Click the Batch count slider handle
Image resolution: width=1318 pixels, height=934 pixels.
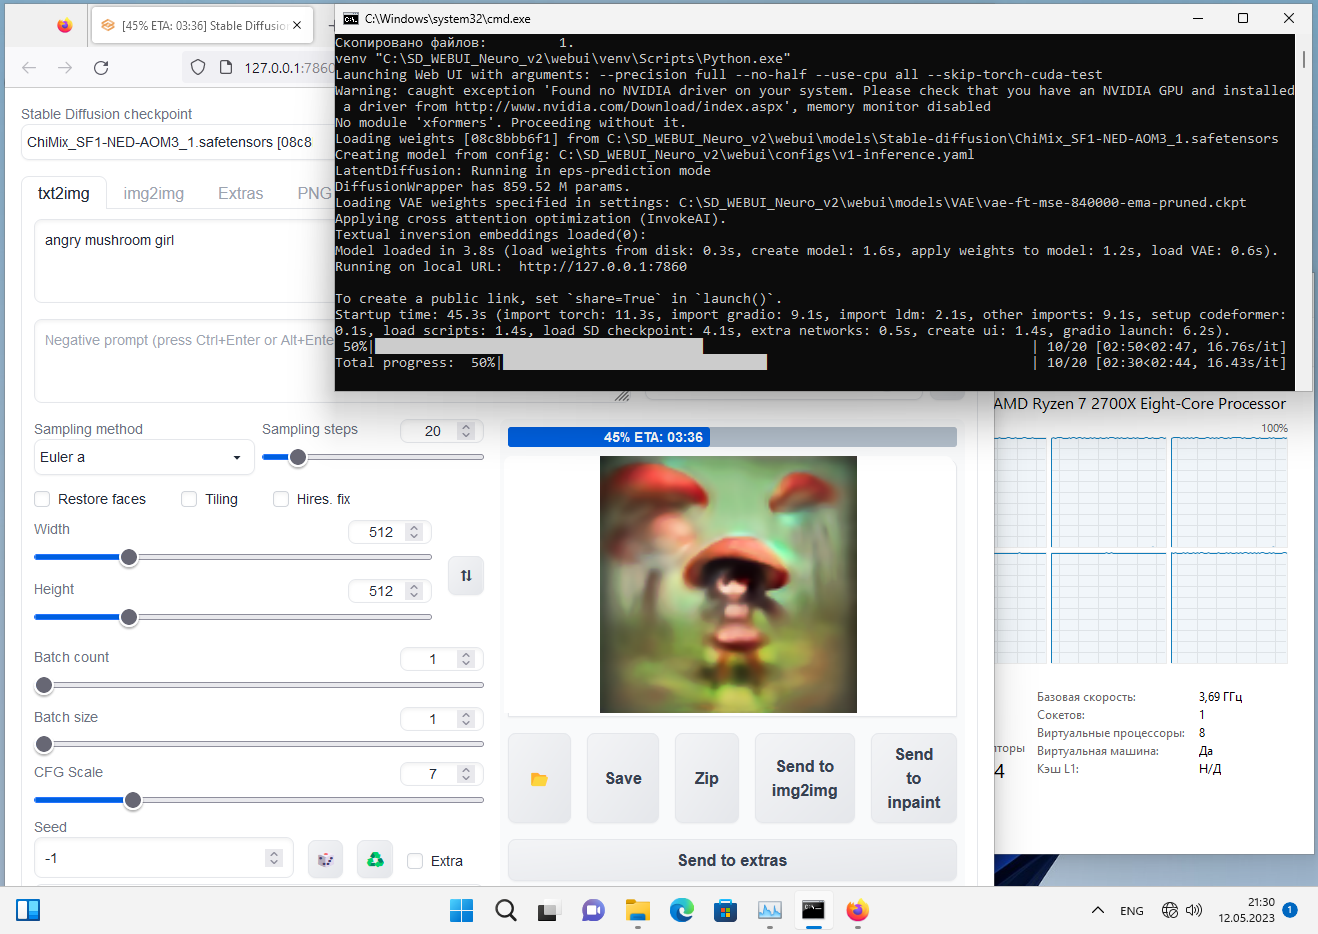[44, 685]
